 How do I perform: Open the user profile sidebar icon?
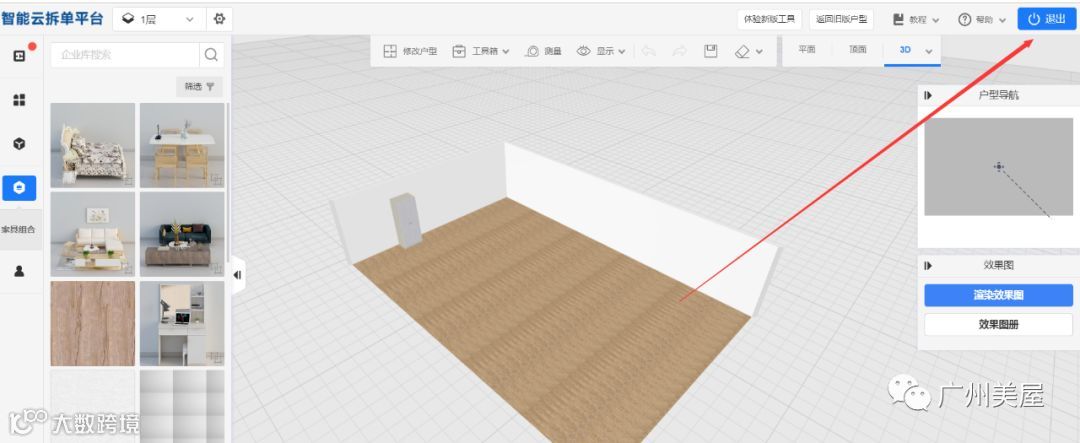pyautogui.click(x=19, y=271)
